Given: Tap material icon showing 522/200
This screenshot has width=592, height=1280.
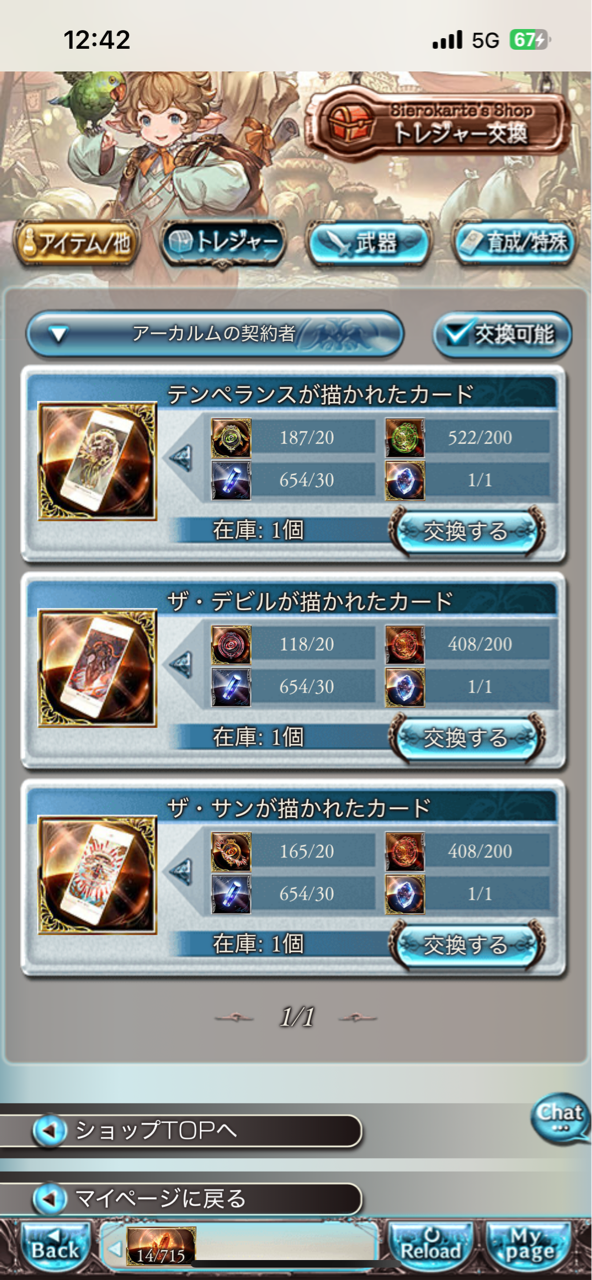Looking at the screenshot, I should pyautogui.click(x=404, y=438).
